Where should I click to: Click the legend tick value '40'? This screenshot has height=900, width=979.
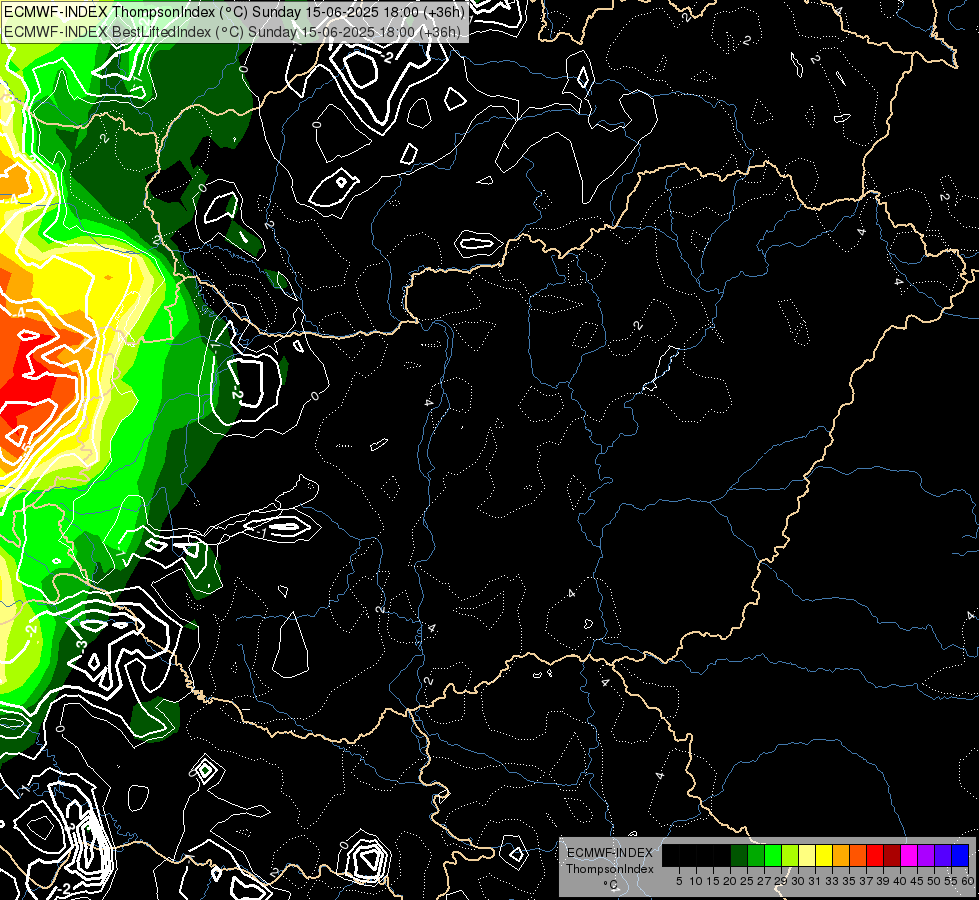click(900, 881)
